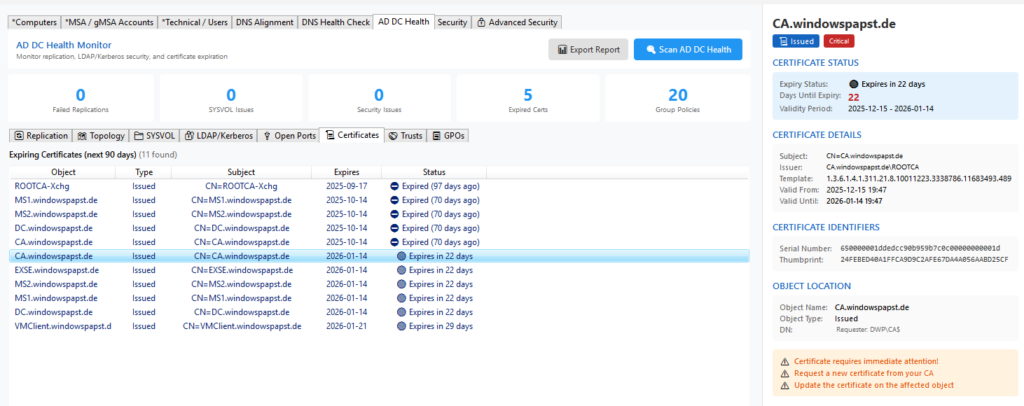
Task: Click the GPOs tab icon
Action: (x=437, y=135)
